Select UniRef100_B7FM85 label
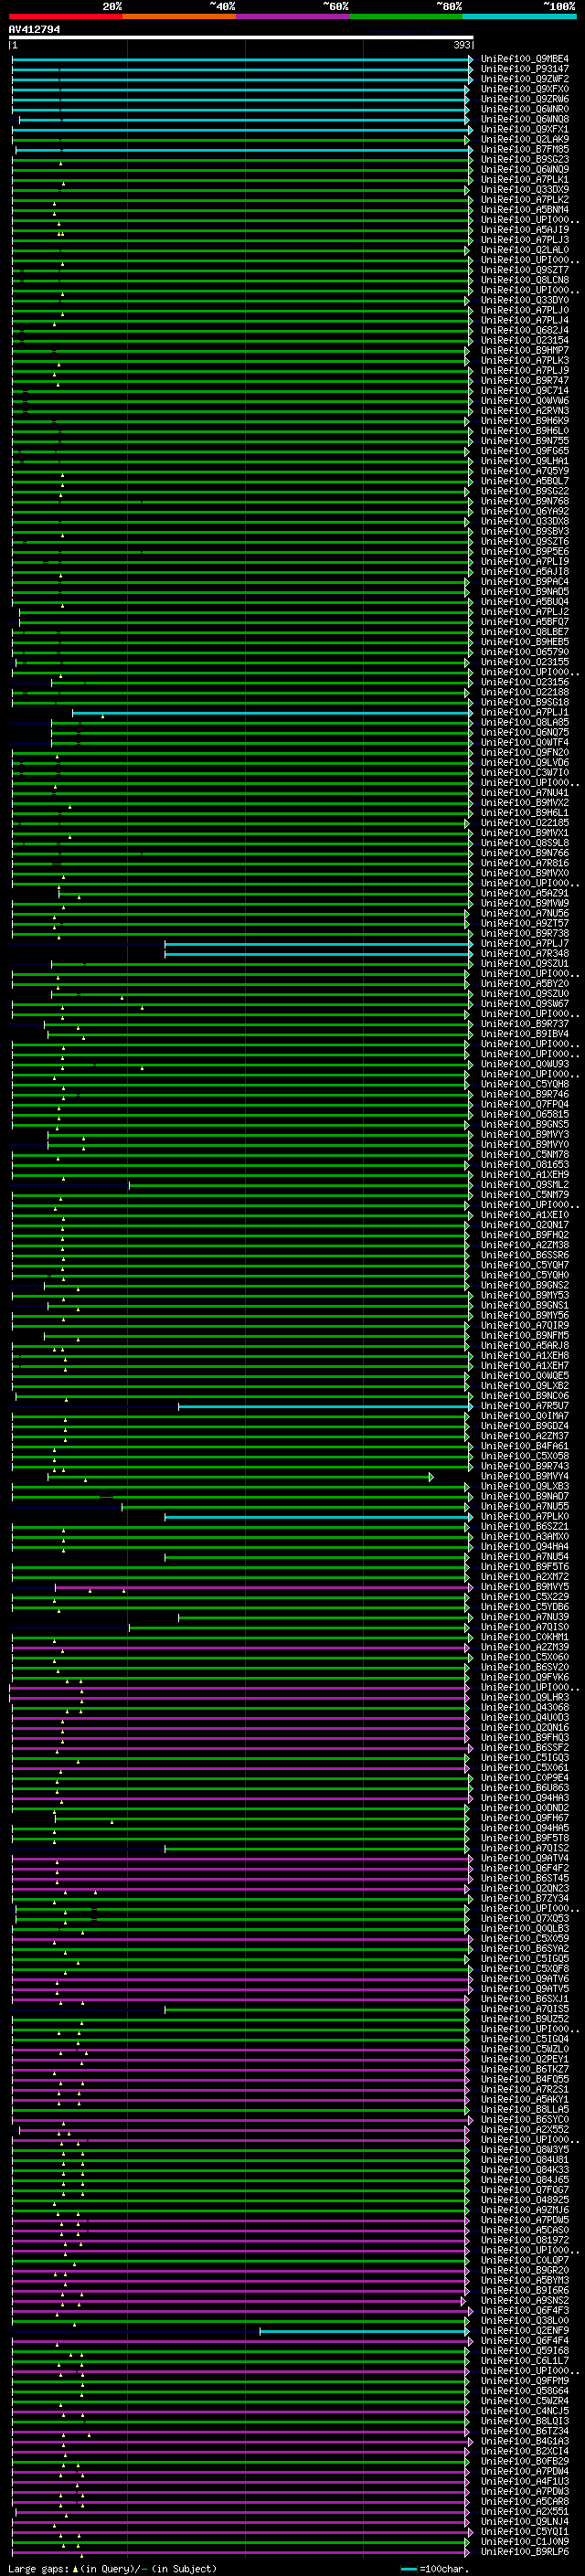Image resolution: width=585 pixels, height=2576 pixels. (x=524, y=149)
